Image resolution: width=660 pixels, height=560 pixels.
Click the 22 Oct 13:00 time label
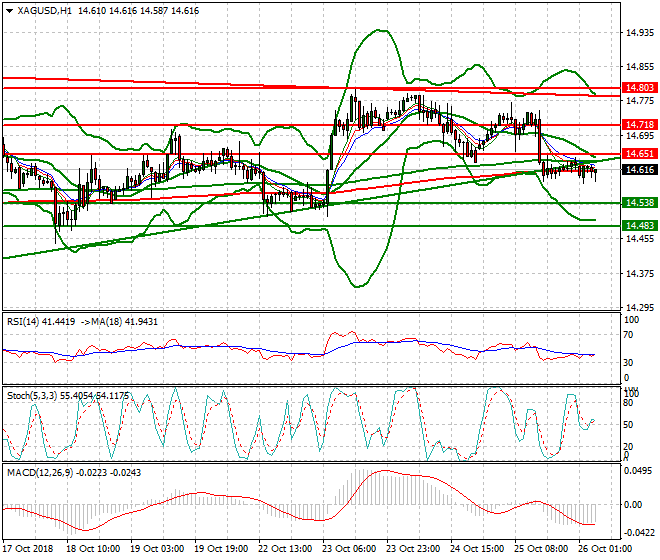[285, 549]
